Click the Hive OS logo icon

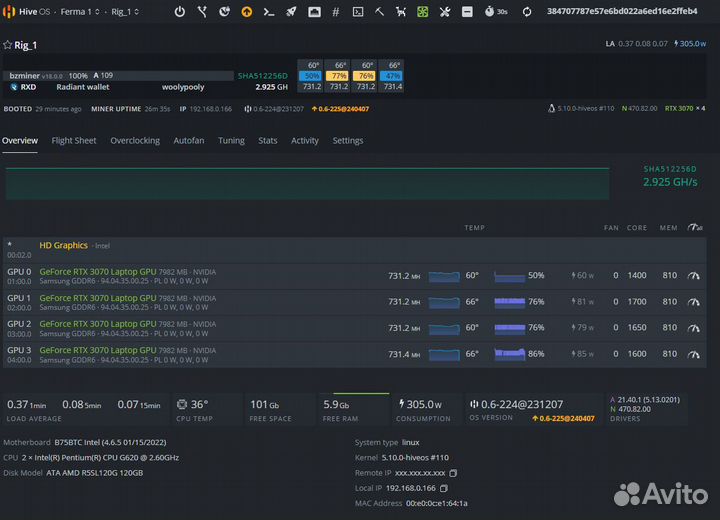[x=9, y=11]
